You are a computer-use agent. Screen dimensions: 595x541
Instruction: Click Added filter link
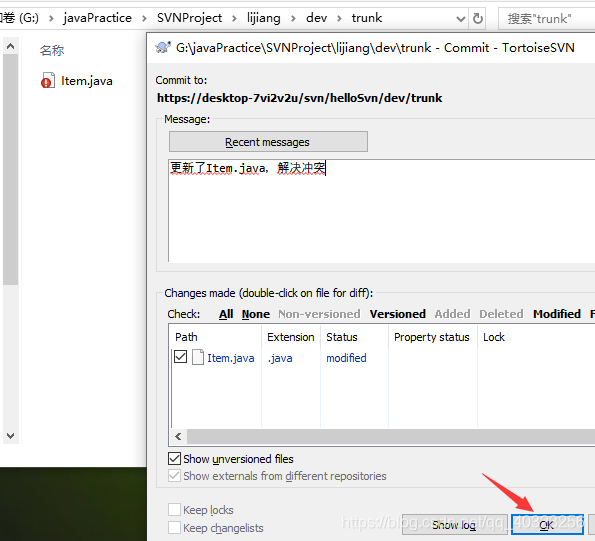452,314
